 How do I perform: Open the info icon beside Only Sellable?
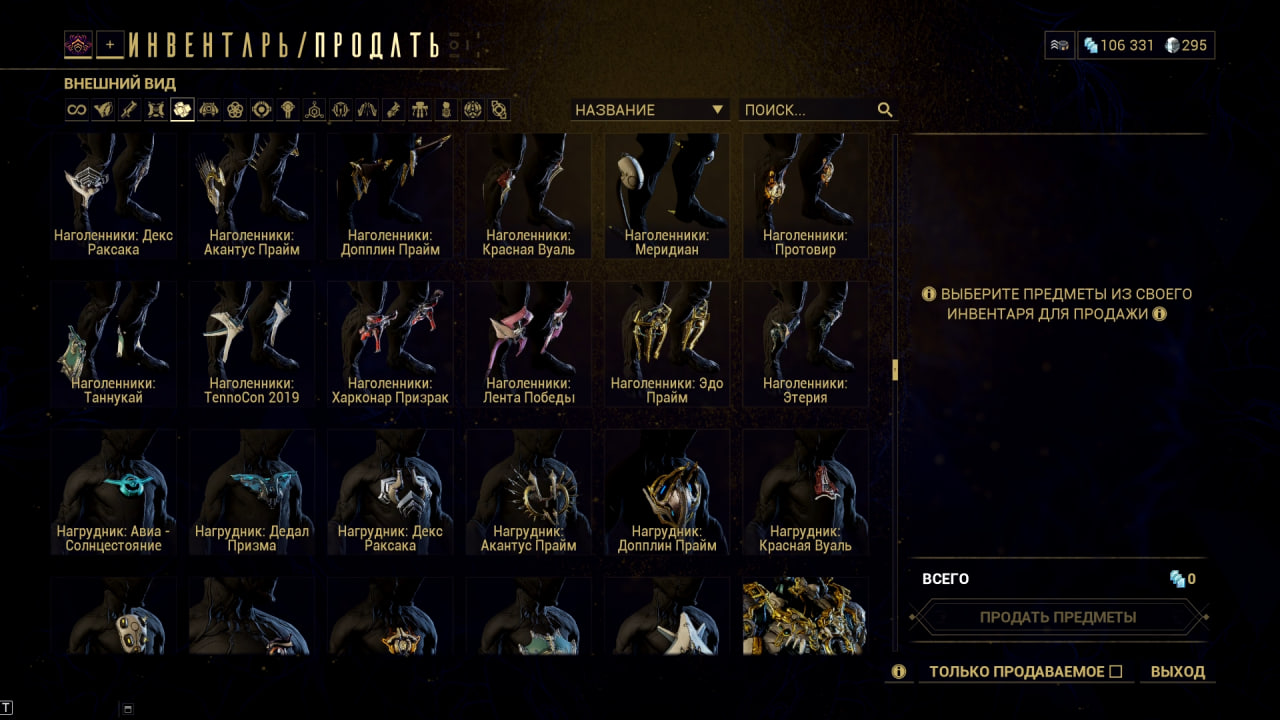(898, 672)
